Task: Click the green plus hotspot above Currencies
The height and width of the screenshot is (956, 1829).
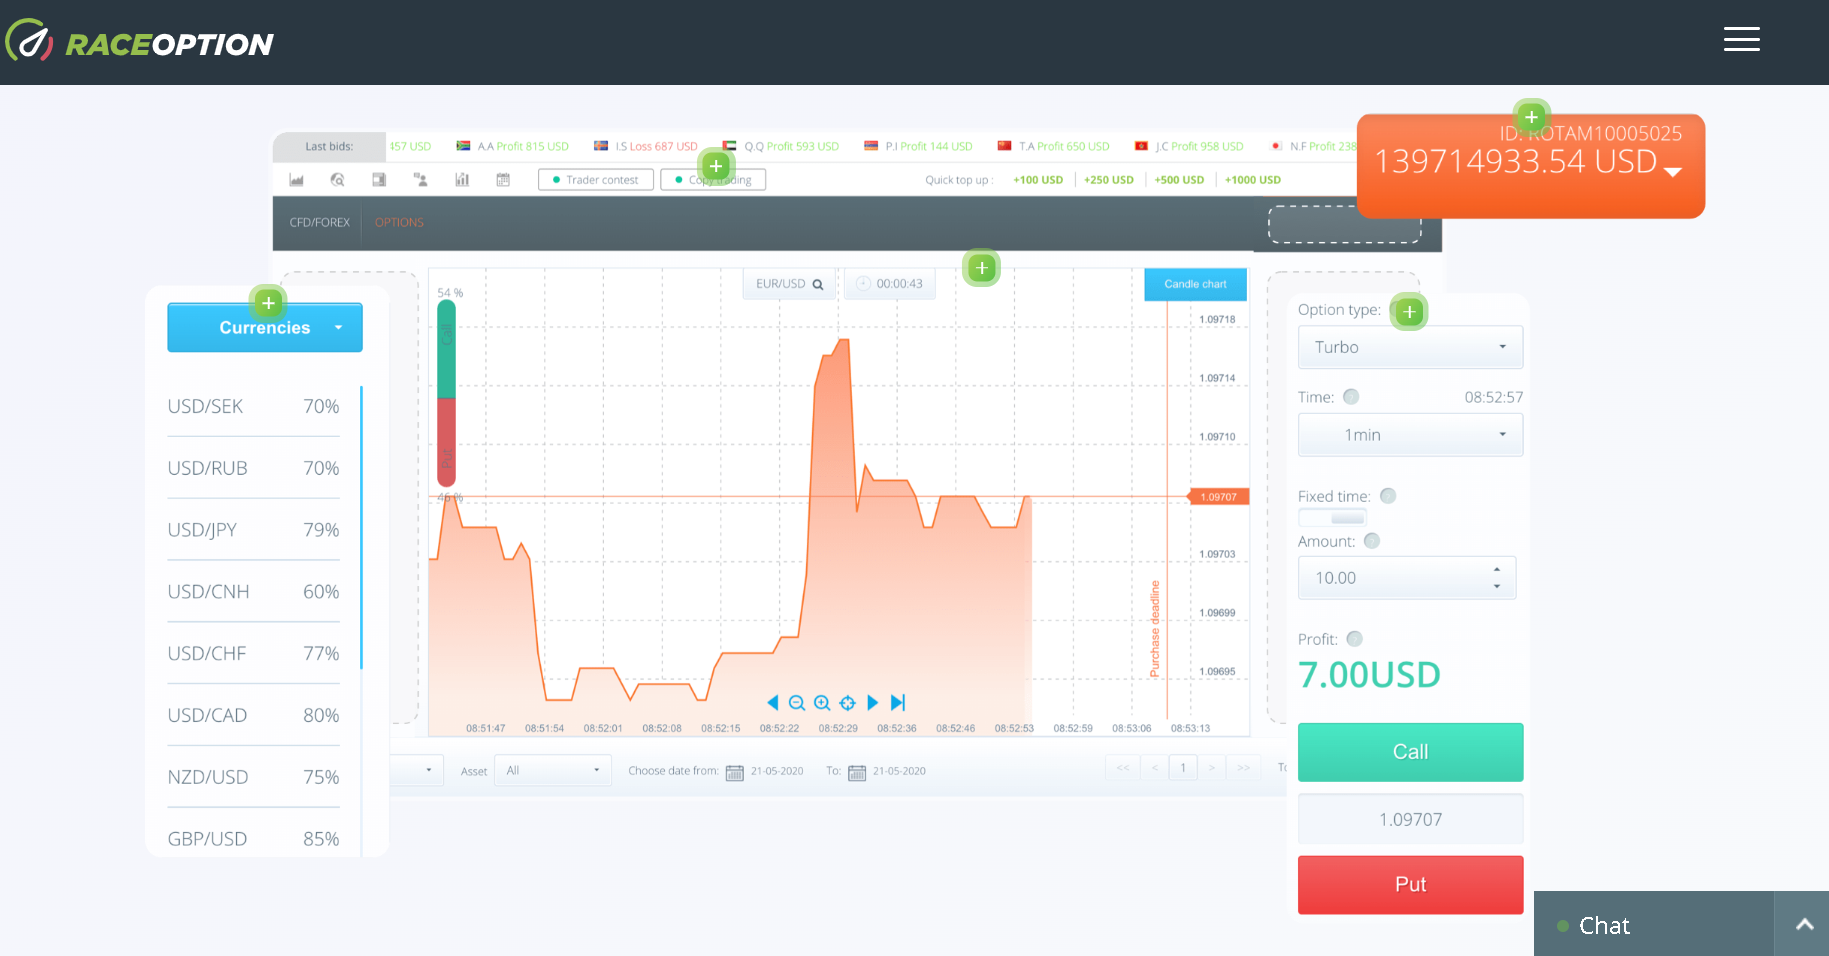Action: (268, 303)
